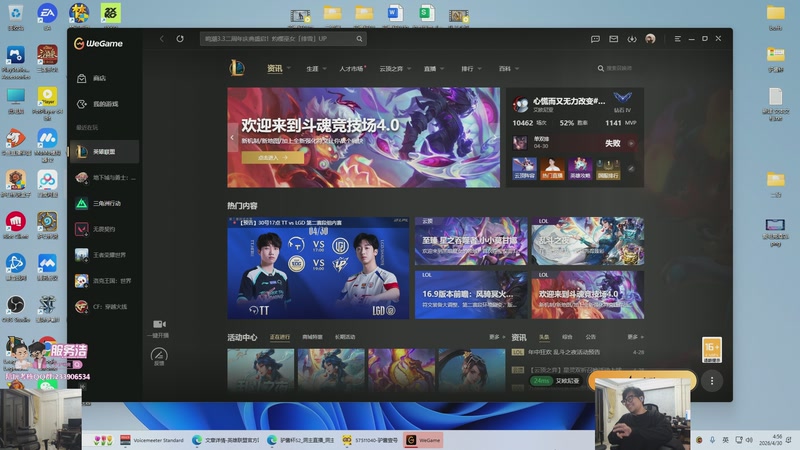This screenshot has height=450, width=800.
Task: Click the gold 点击进入 banner button
Action: point(272,158)
